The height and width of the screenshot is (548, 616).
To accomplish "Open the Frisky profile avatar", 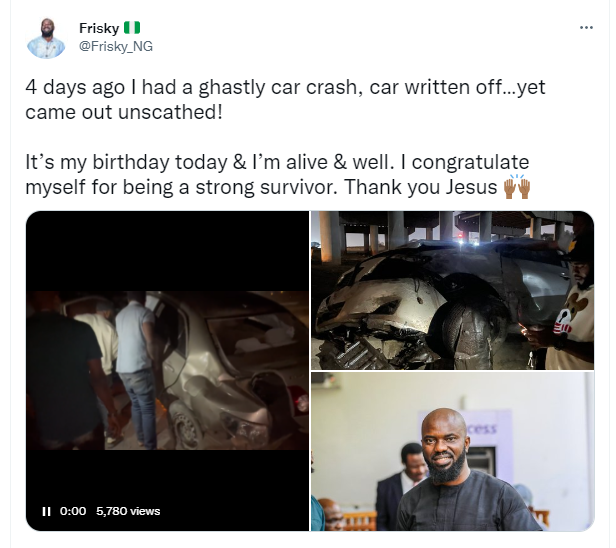I will click(46, 37).
